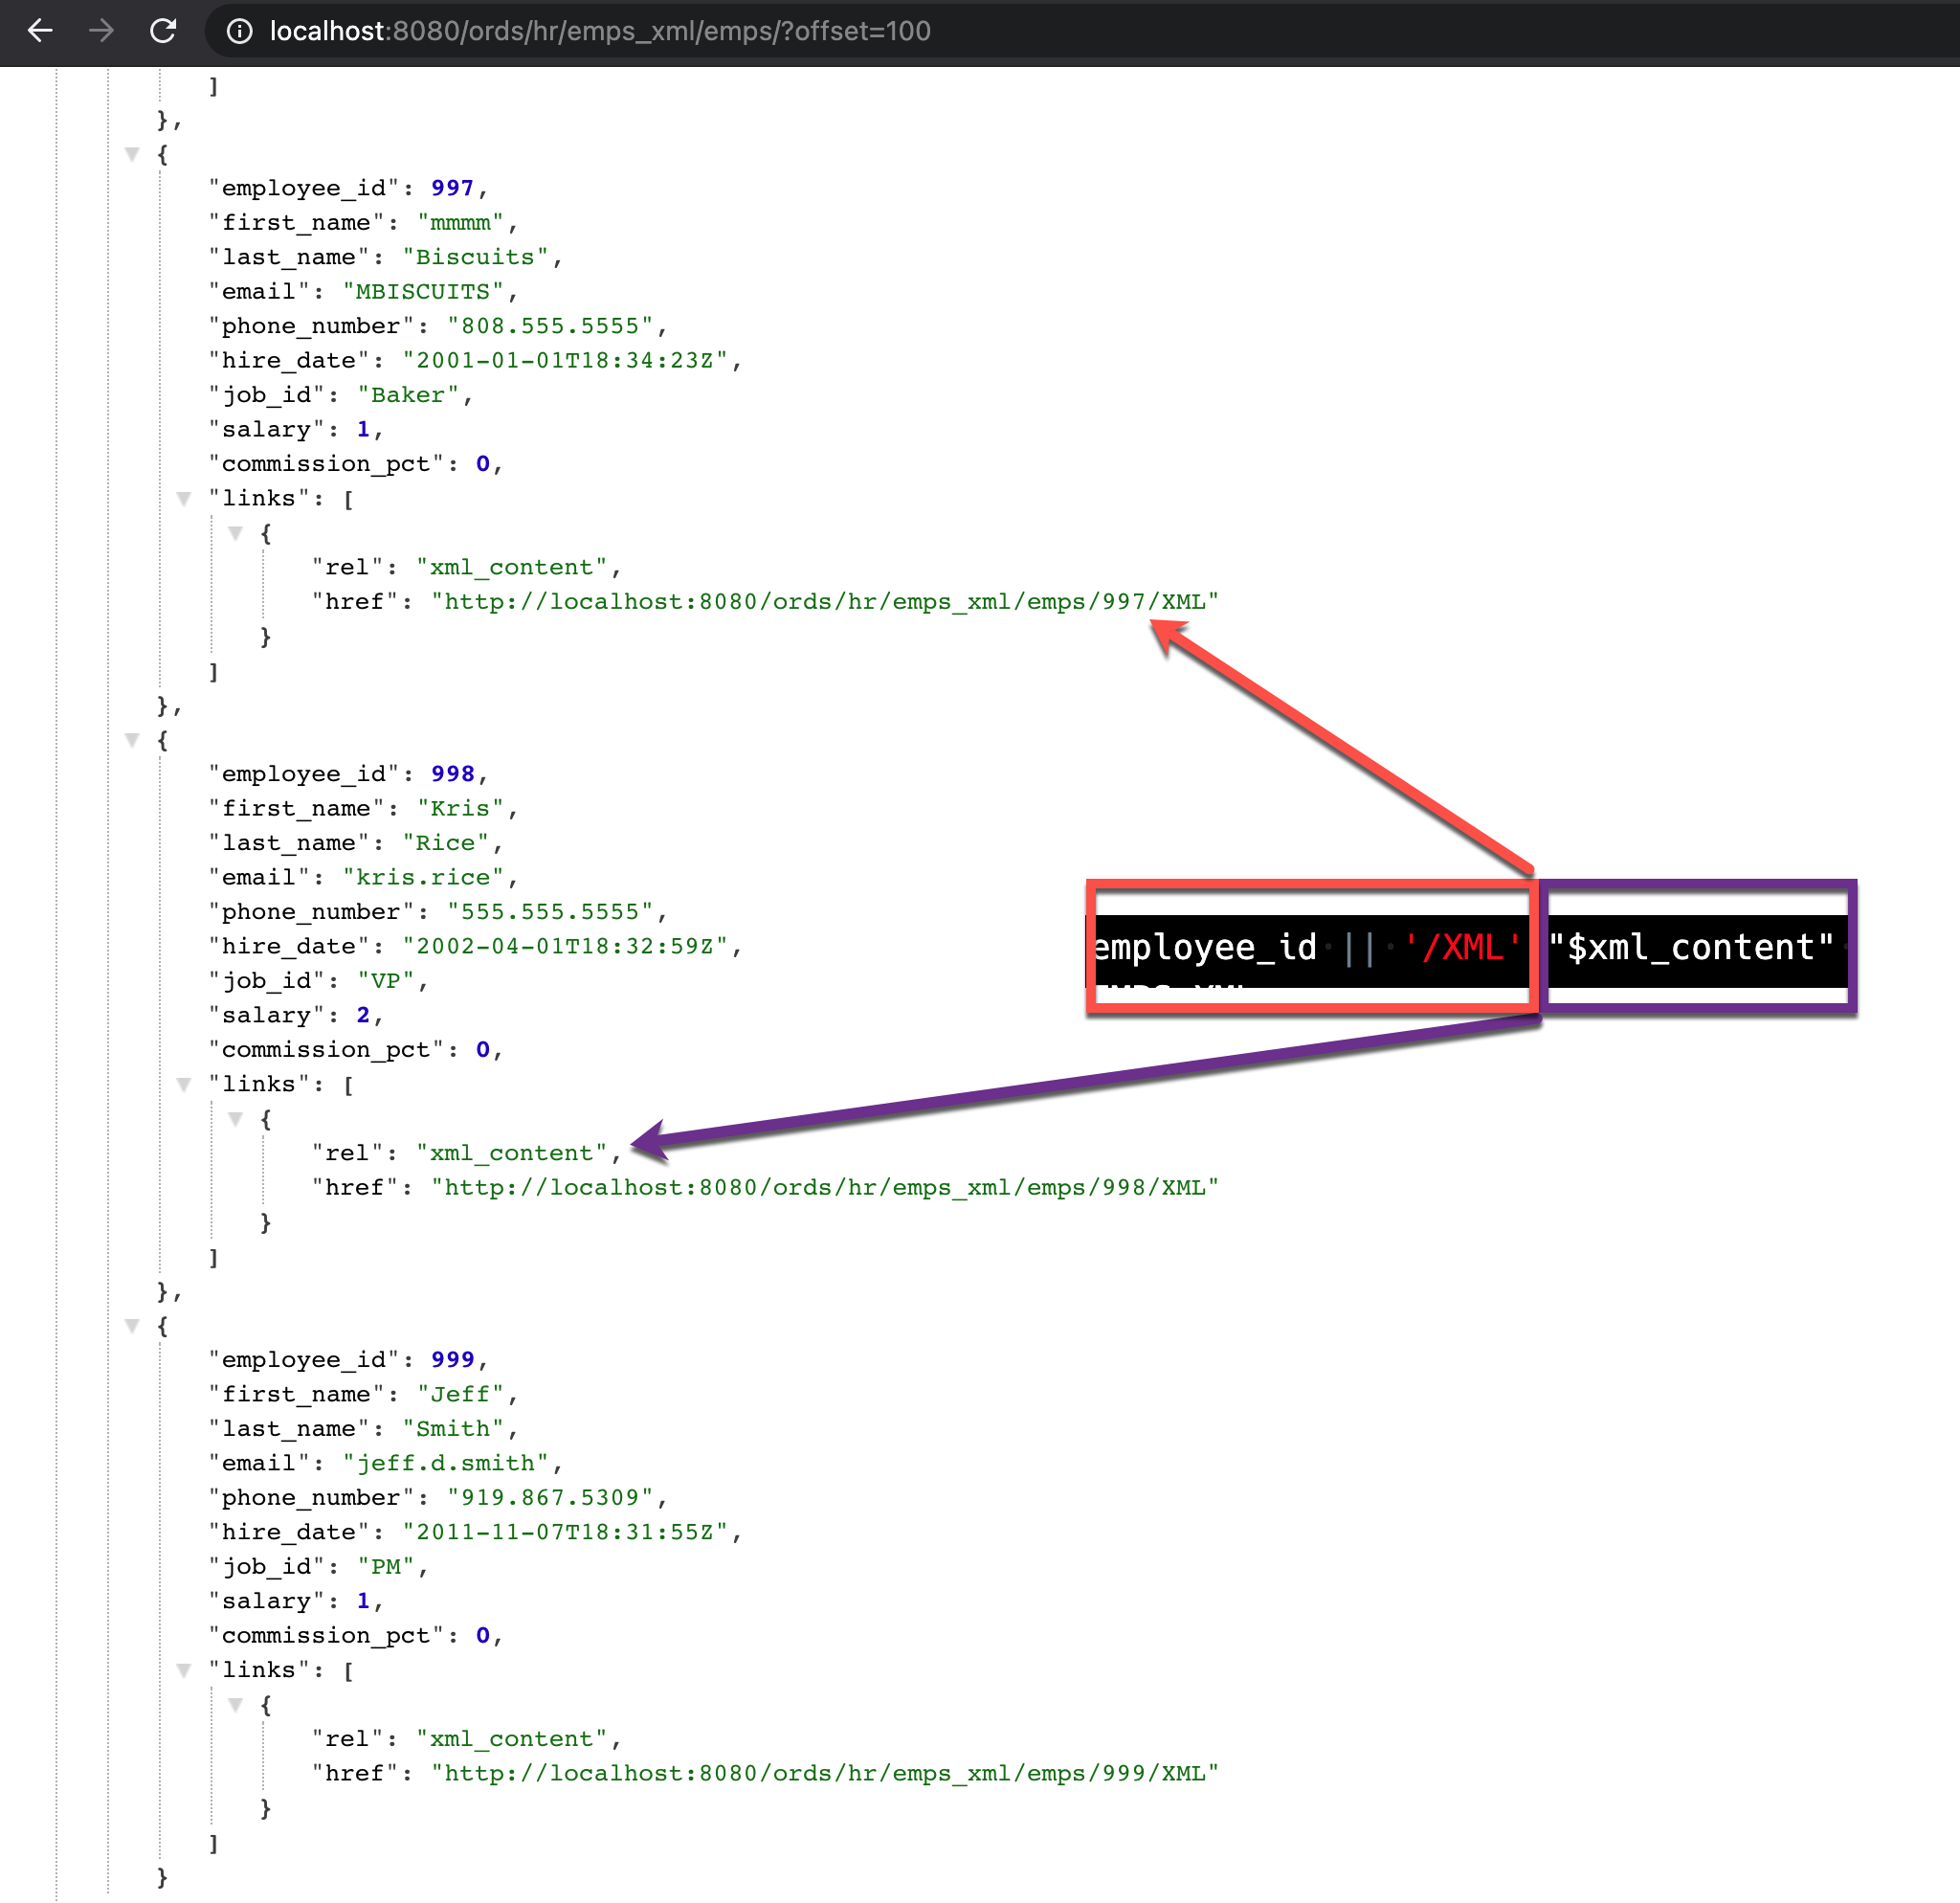1960x1903 pixels.
Task: Select hire_date "2002-04-01T18:32:59Z"
Action: click(x=565, y=947)
